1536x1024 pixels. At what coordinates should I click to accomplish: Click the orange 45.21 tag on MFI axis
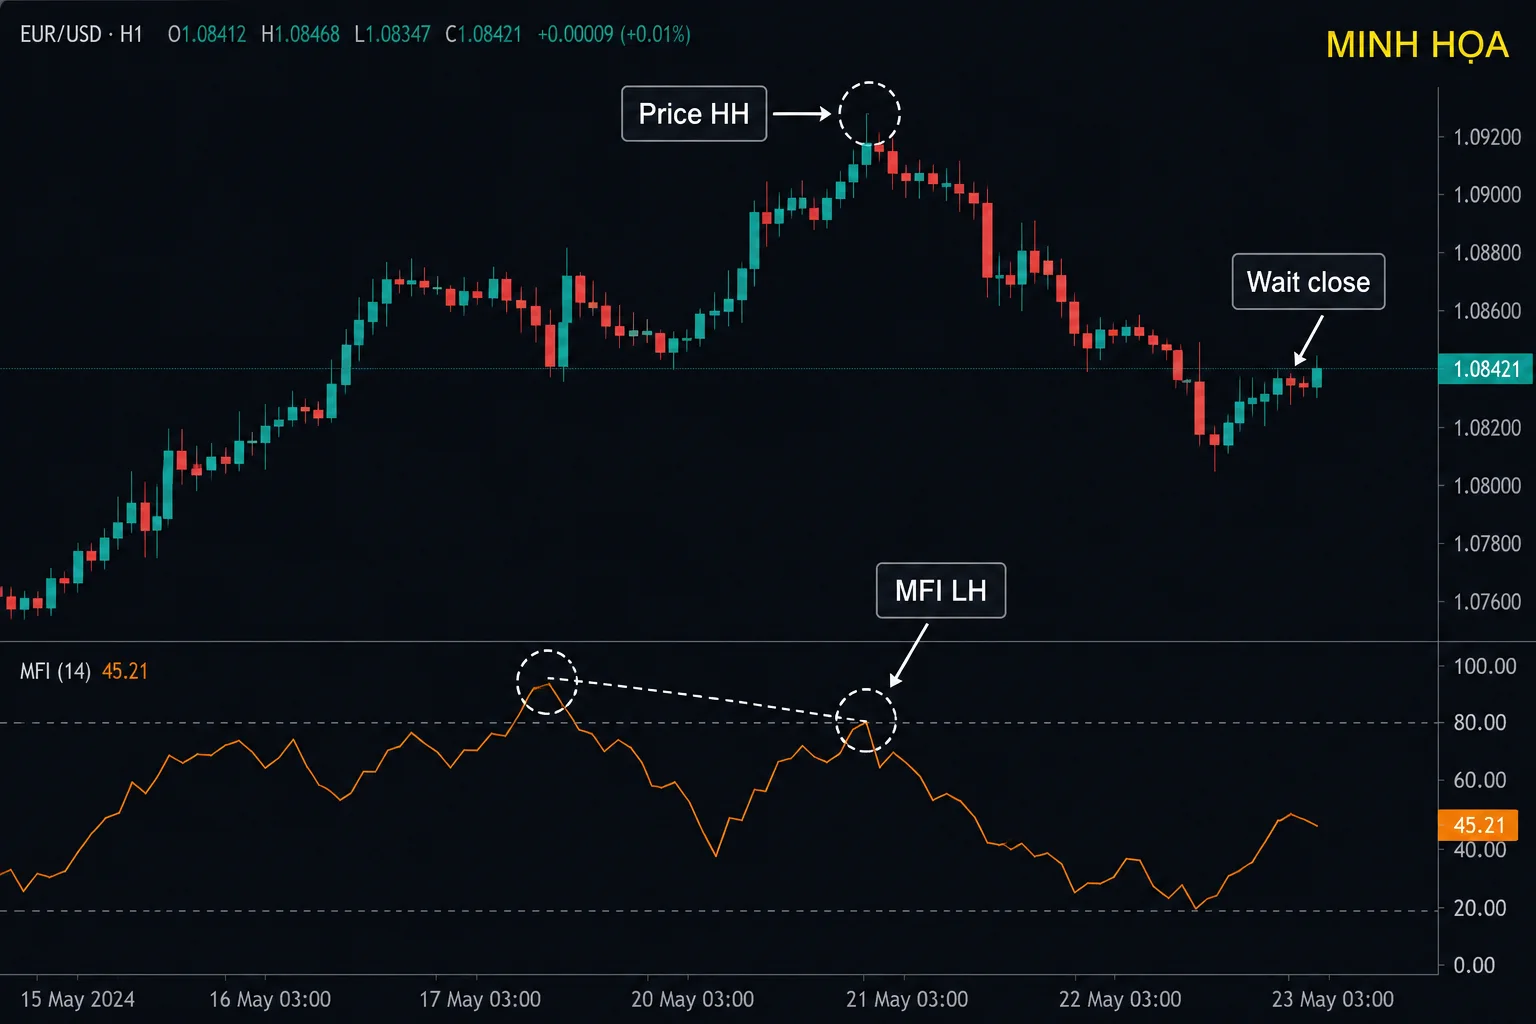point(1478,825)
